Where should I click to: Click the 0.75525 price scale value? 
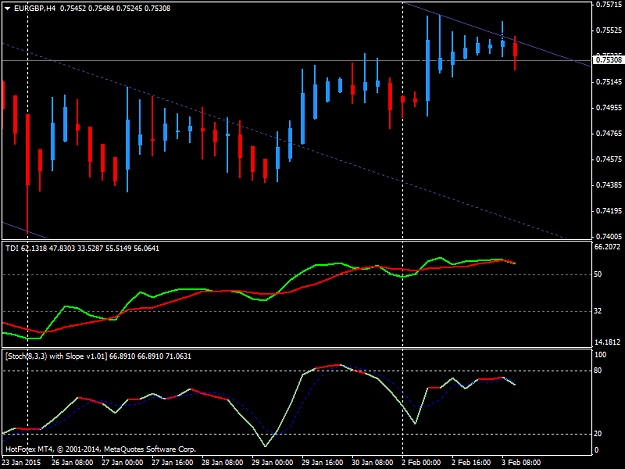click(x=609, y=30)
